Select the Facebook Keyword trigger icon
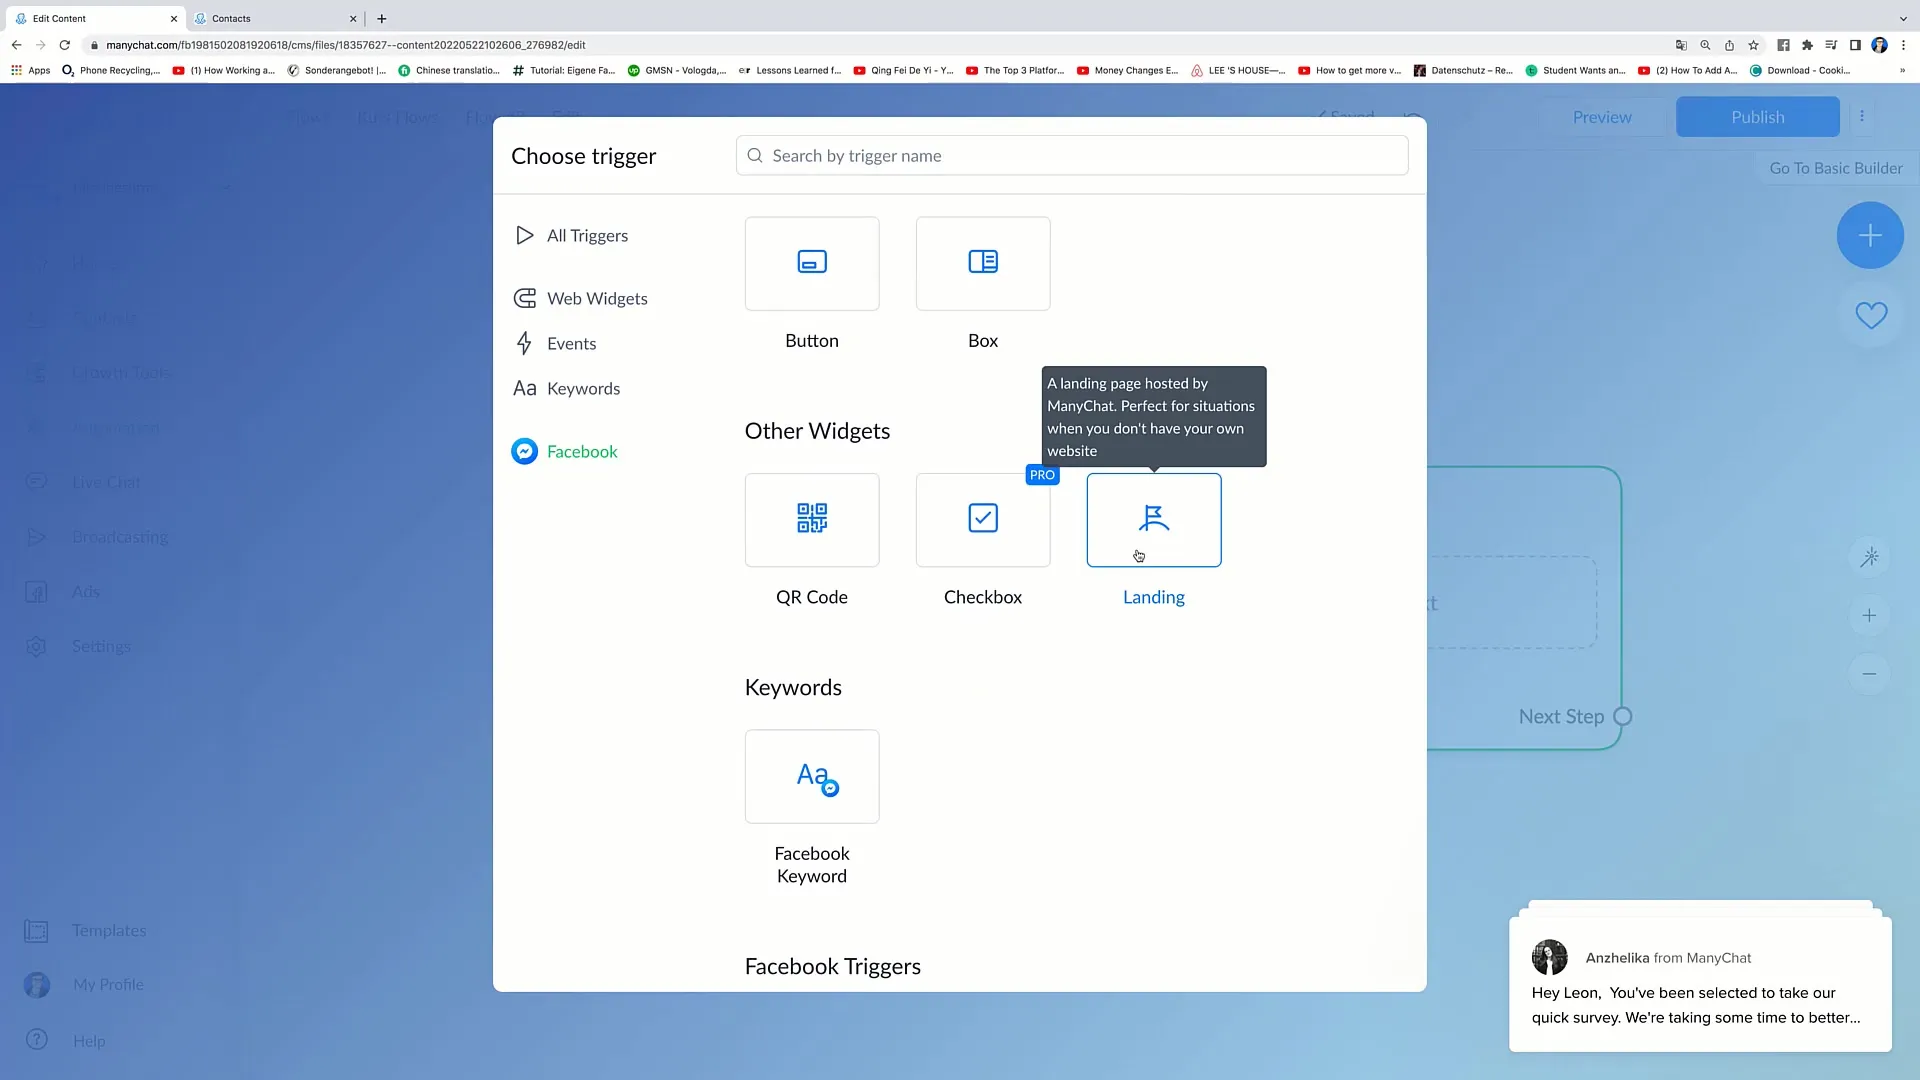Image resolution: width=1920 pixels, height=1080 pixels. (812, 777)
